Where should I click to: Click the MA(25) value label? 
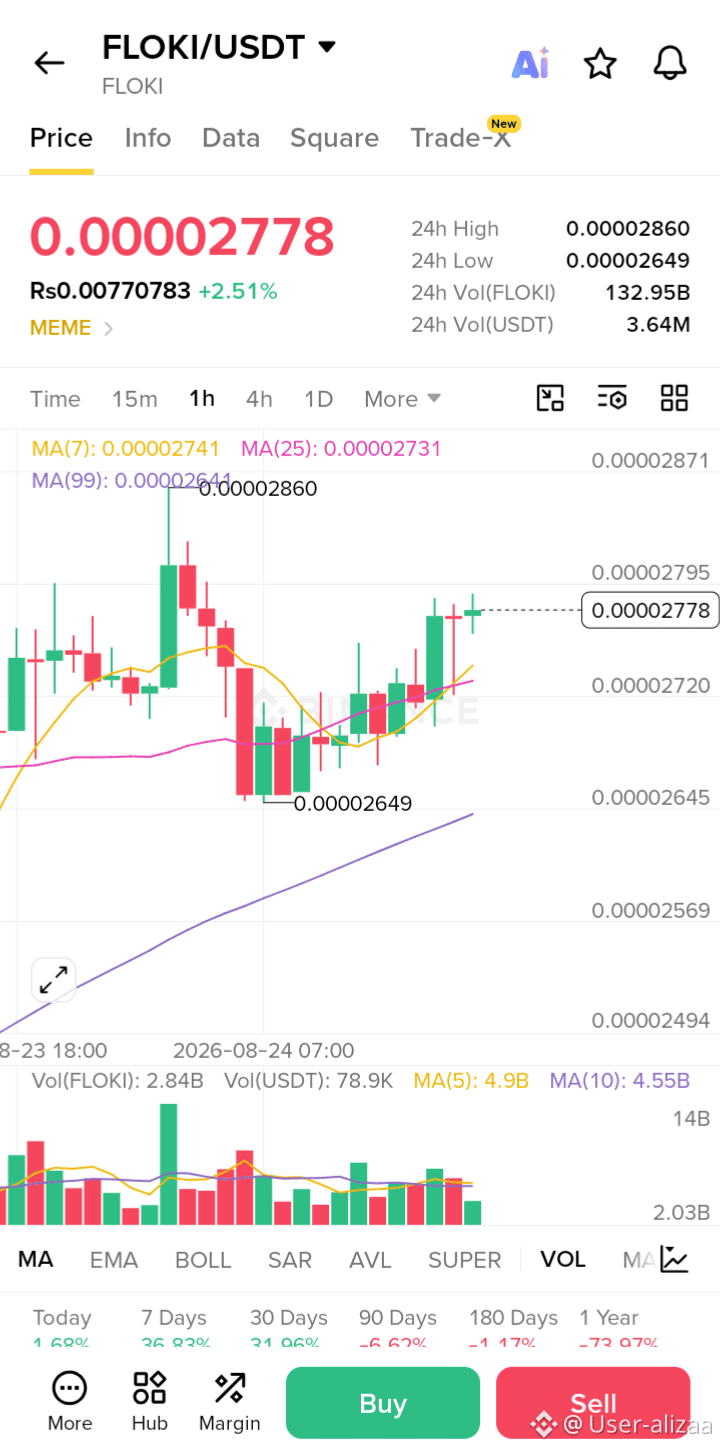tap(341, 449)
